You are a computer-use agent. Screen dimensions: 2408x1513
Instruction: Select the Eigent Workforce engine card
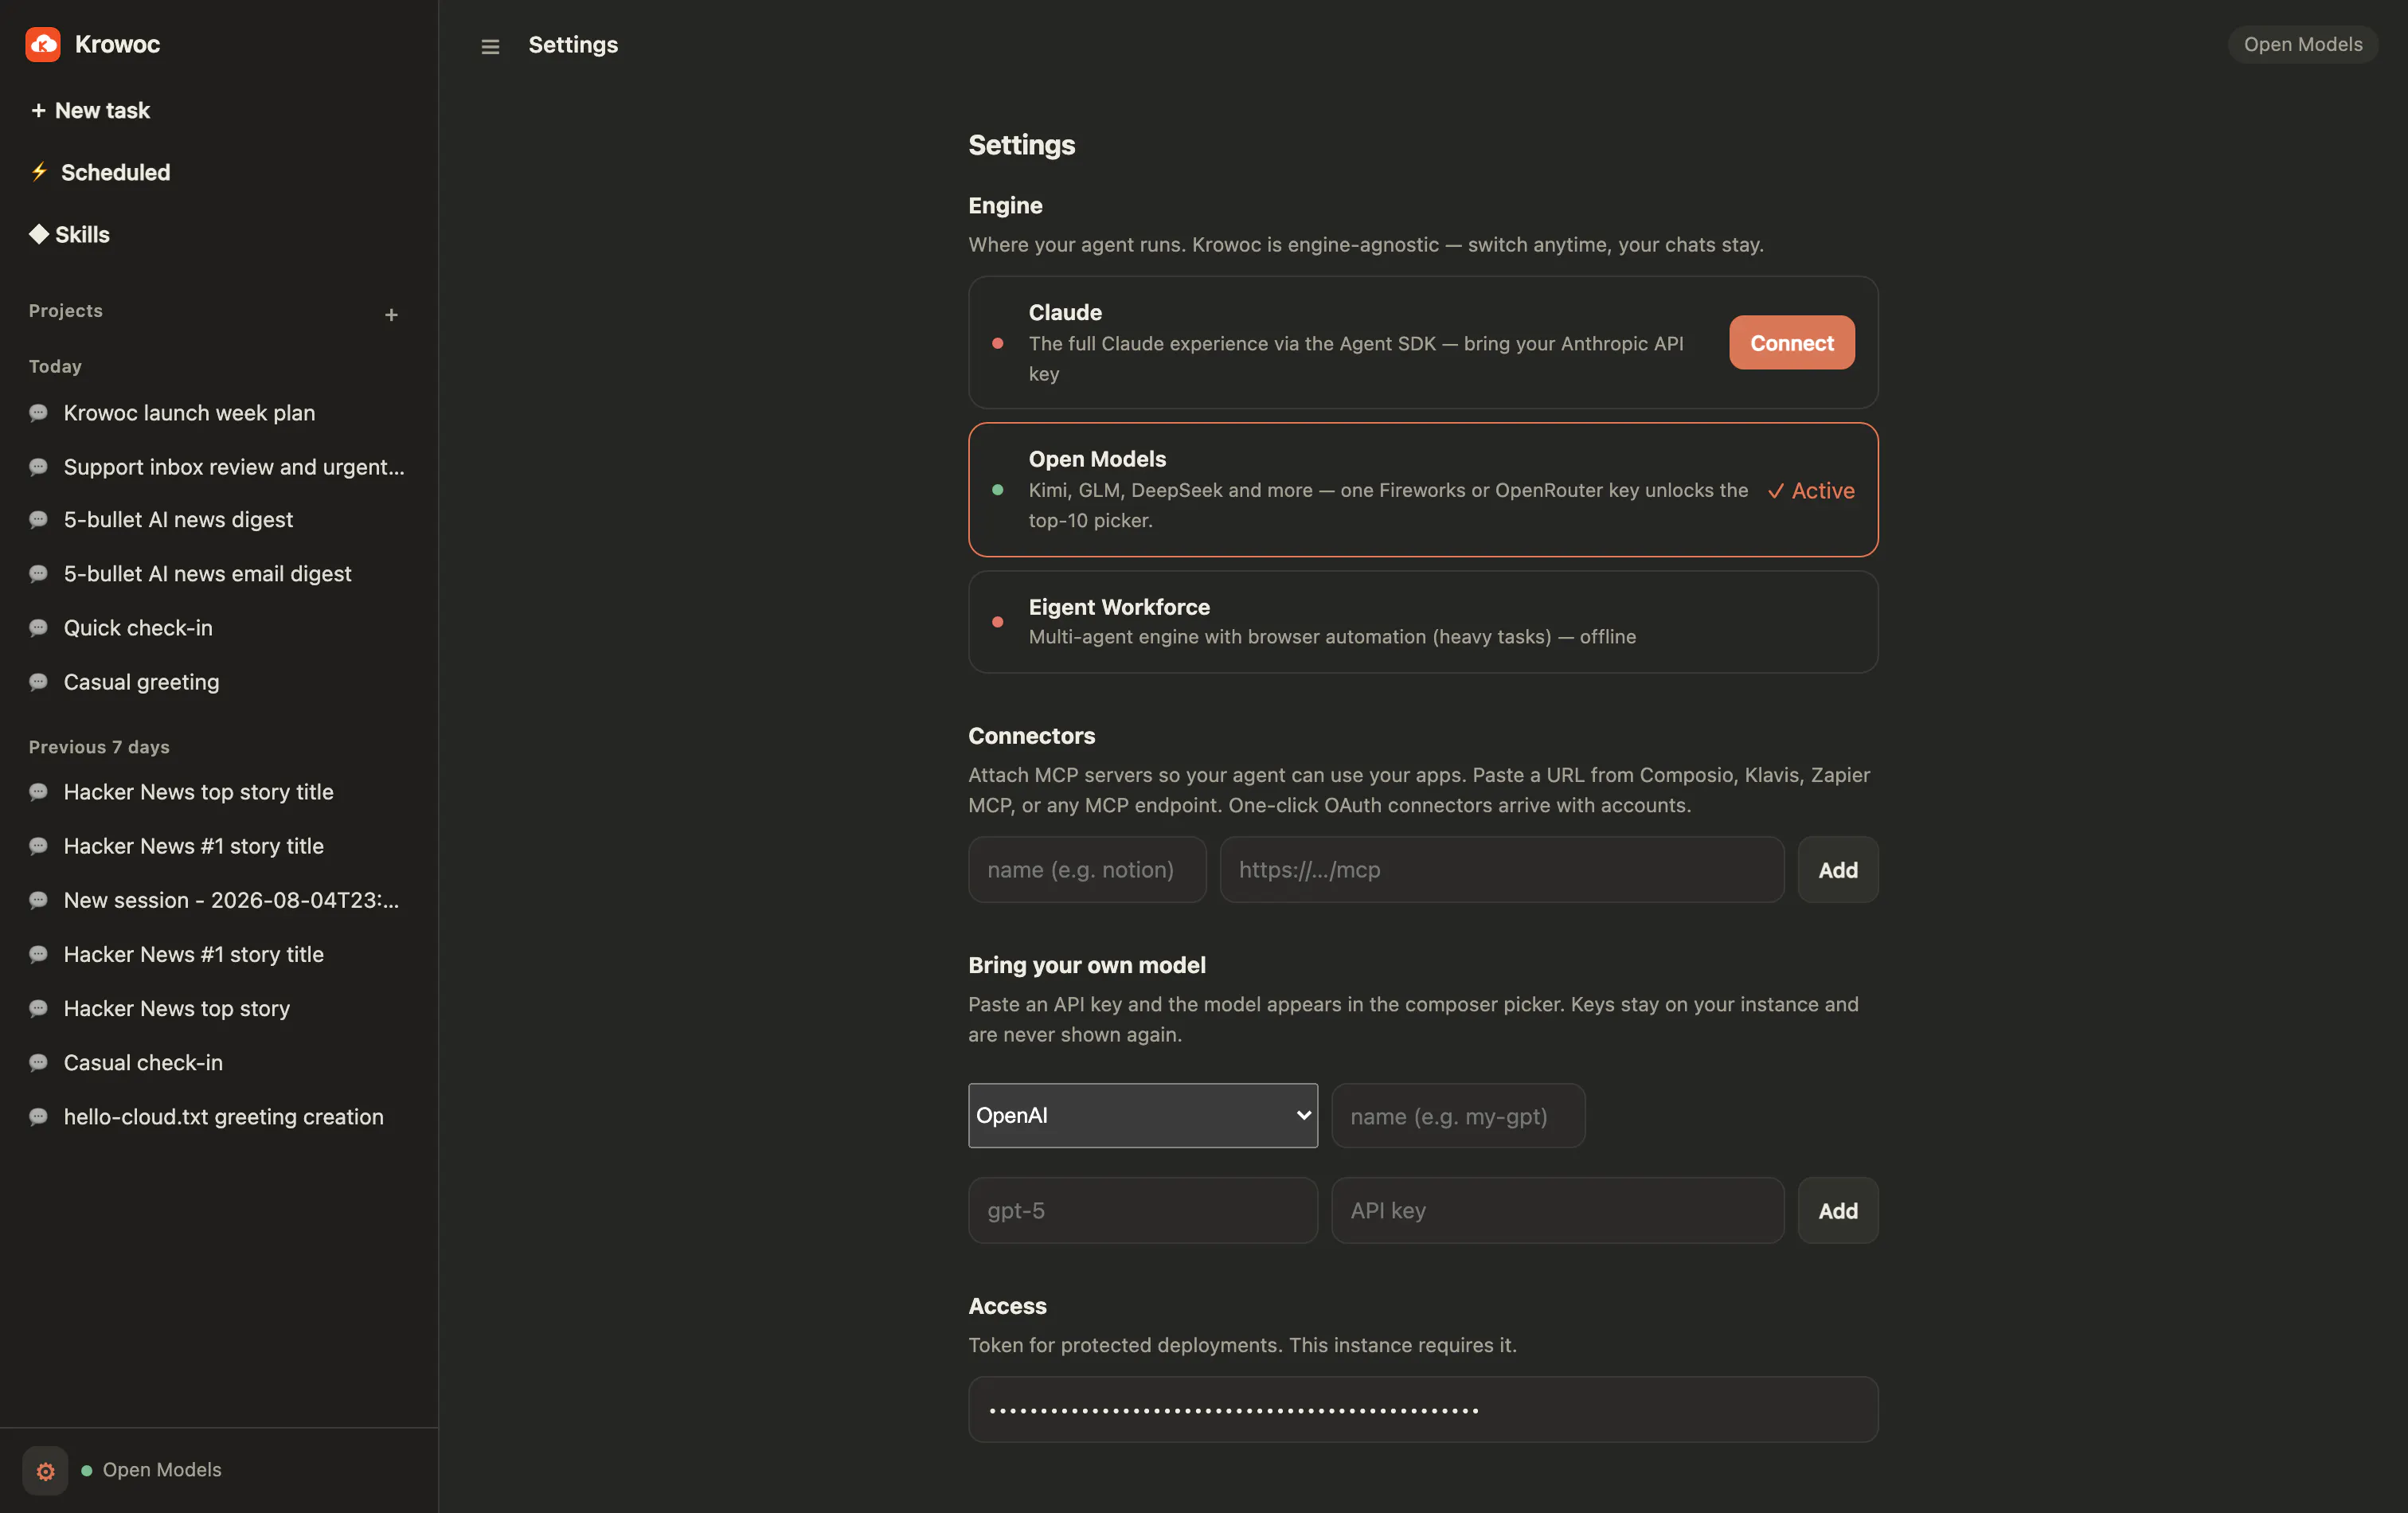(x=1422, y=622)
